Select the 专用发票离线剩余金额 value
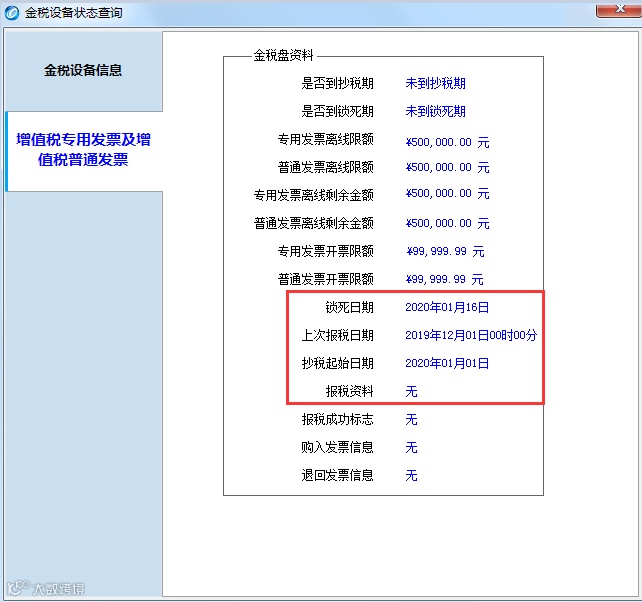The height and width of the screenshot is (602, 642). pyautogui.click(x=447, y=193)
